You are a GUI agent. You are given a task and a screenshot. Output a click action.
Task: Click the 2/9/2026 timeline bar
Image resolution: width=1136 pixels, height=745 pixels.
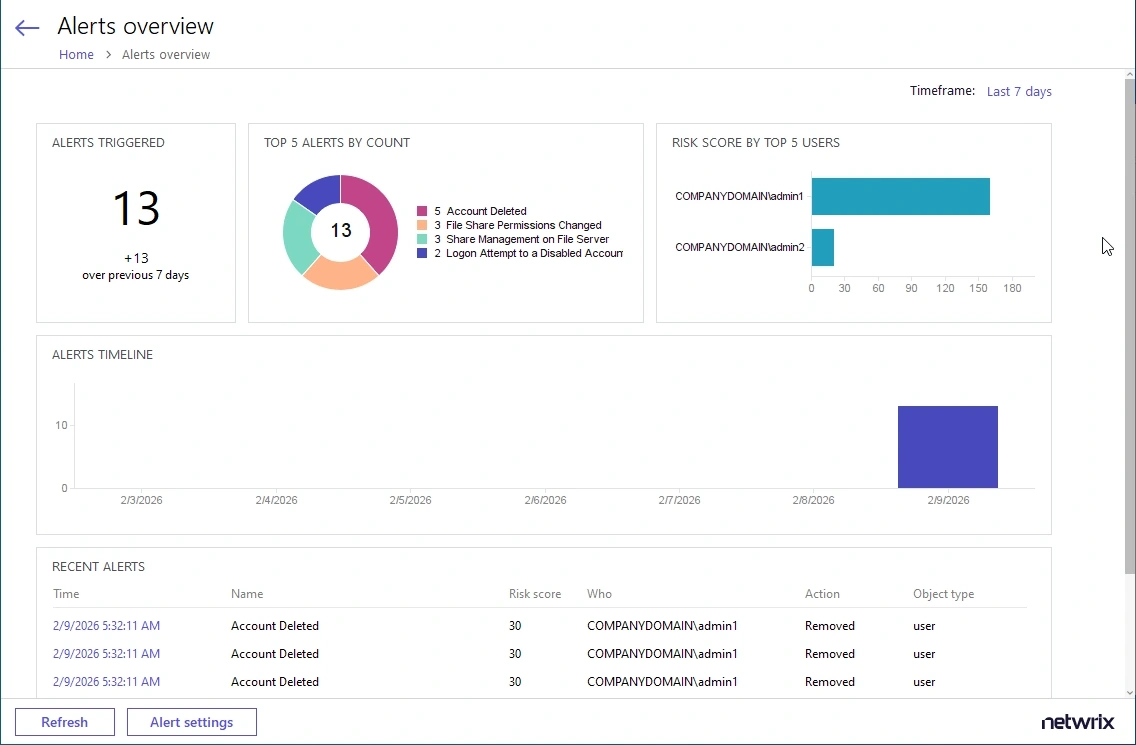click(x=947, y=447)
